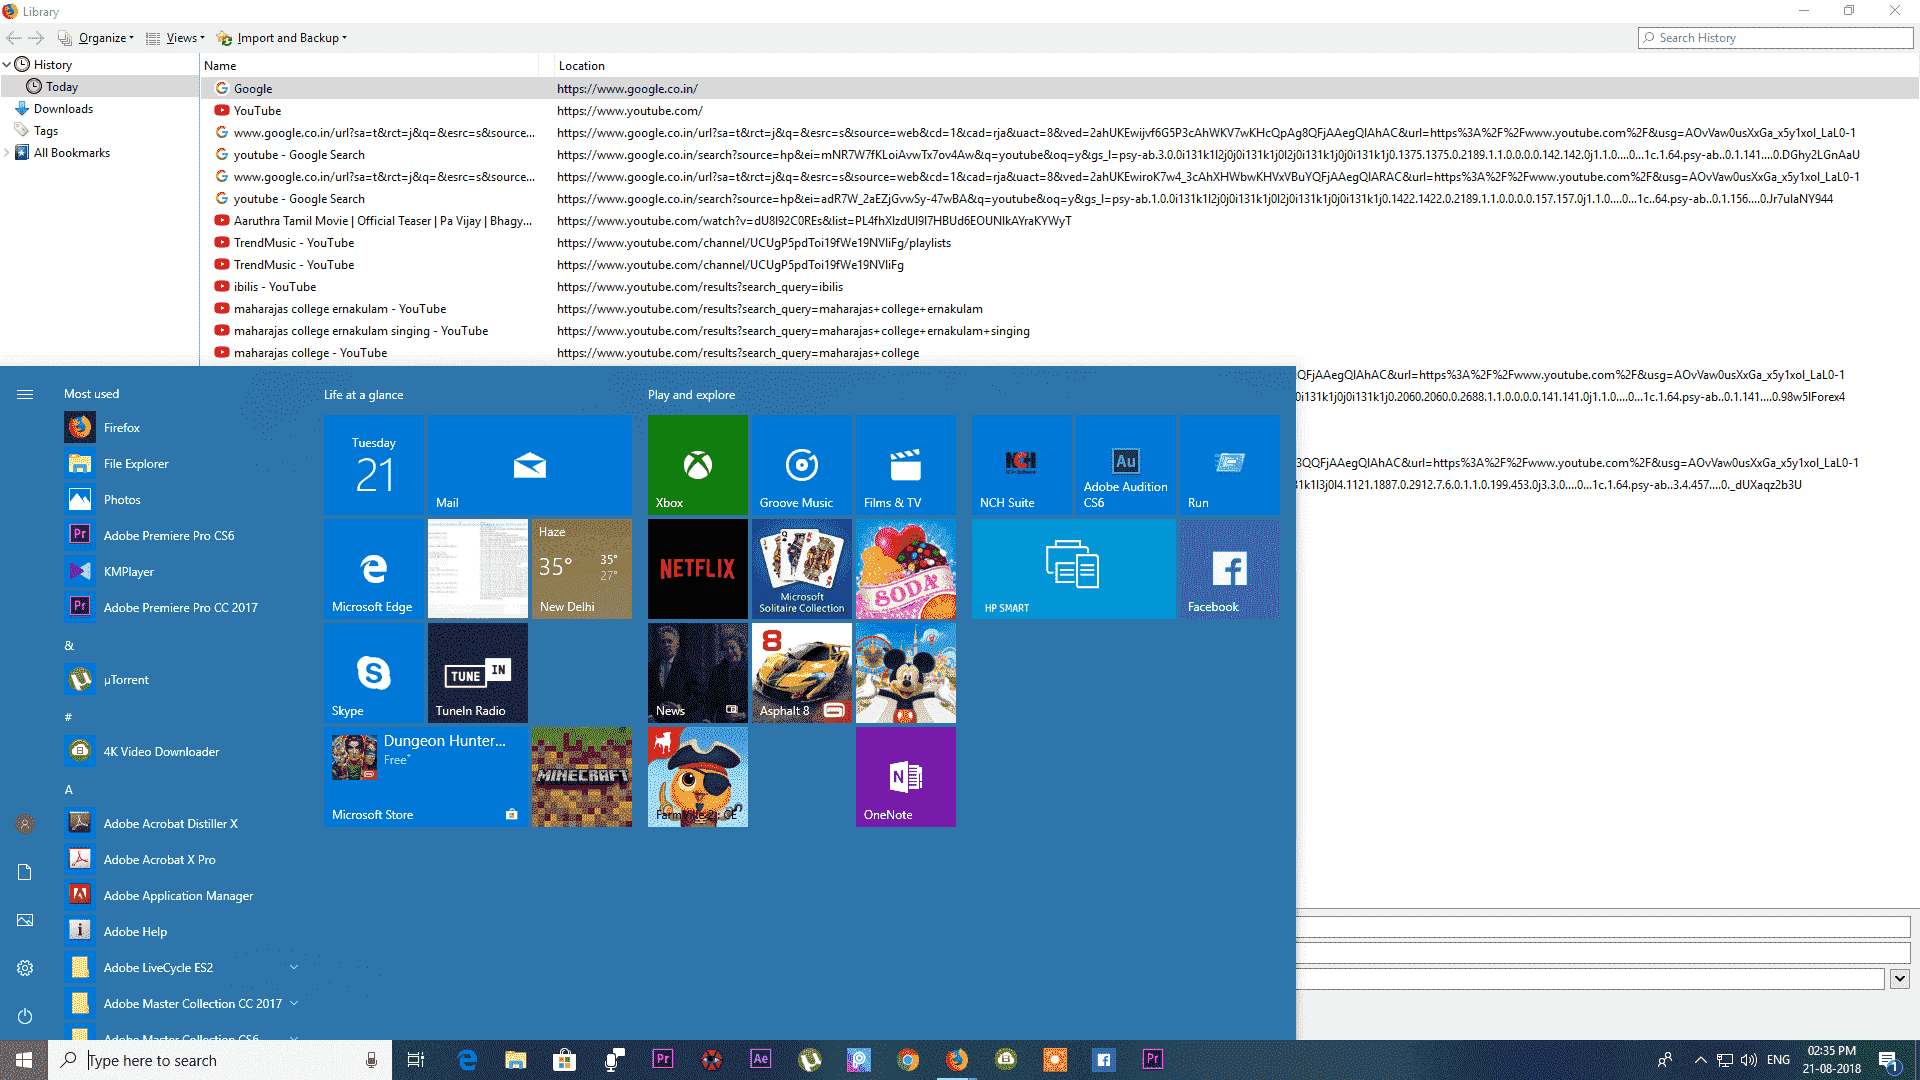The image size is (1920, 1080).
Task: Open Microsoft Solitaire Collection tile
Action: click(801, 569)
